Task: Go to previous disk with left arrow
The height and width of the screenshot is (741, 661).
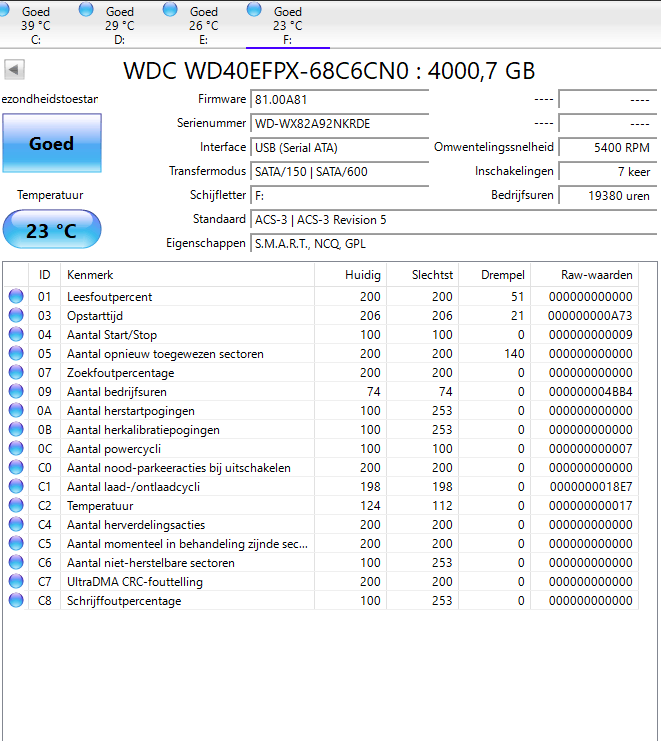Action: pyautogui.click(x=14, y=70)
